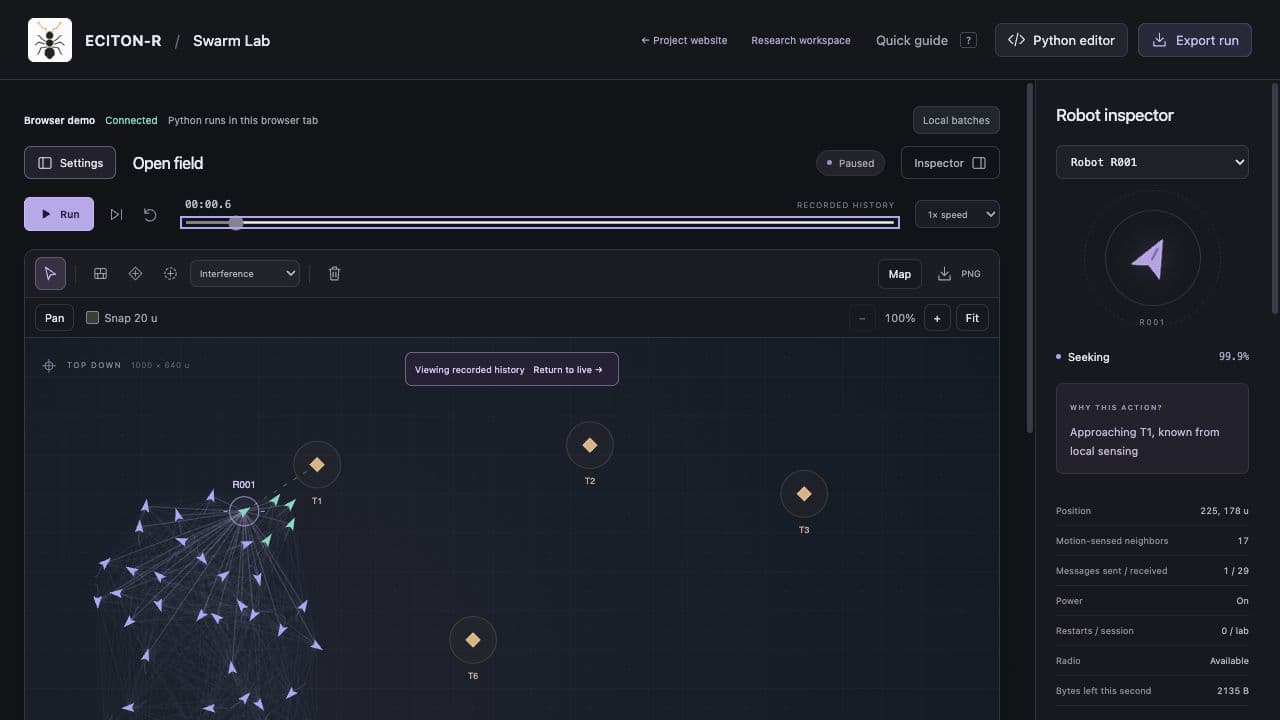Click the recorded history timeline handle
Viewport: 1280px width, 720px height.
coord(236,223)
